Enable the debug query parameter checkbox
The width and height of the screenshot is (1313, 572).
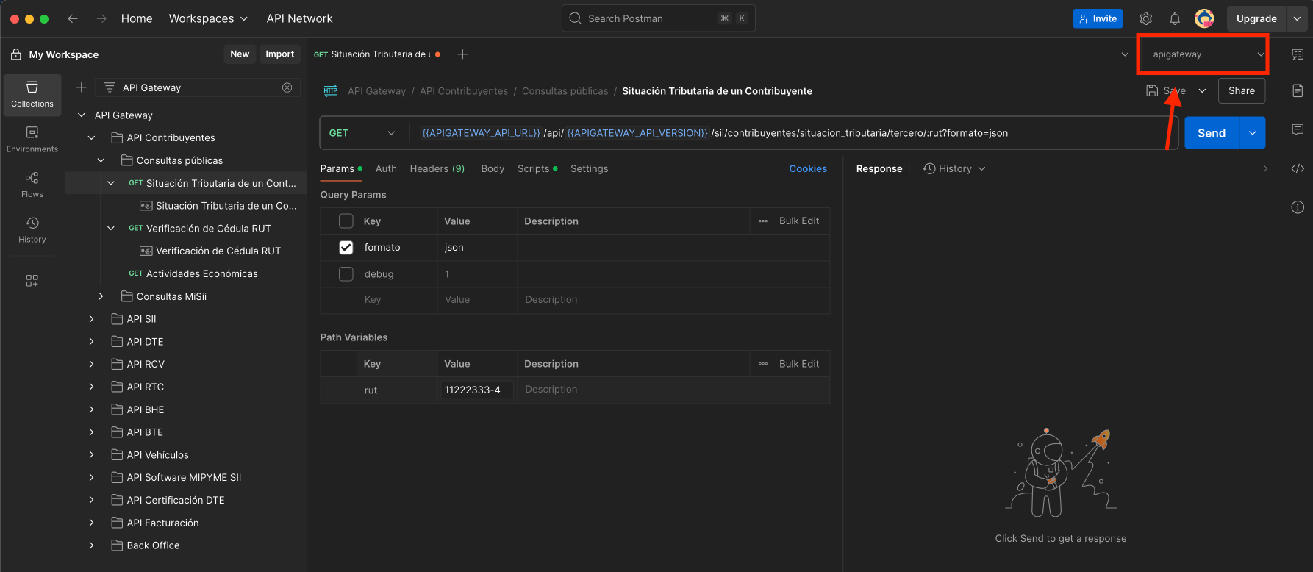click(x=346, y=274)
